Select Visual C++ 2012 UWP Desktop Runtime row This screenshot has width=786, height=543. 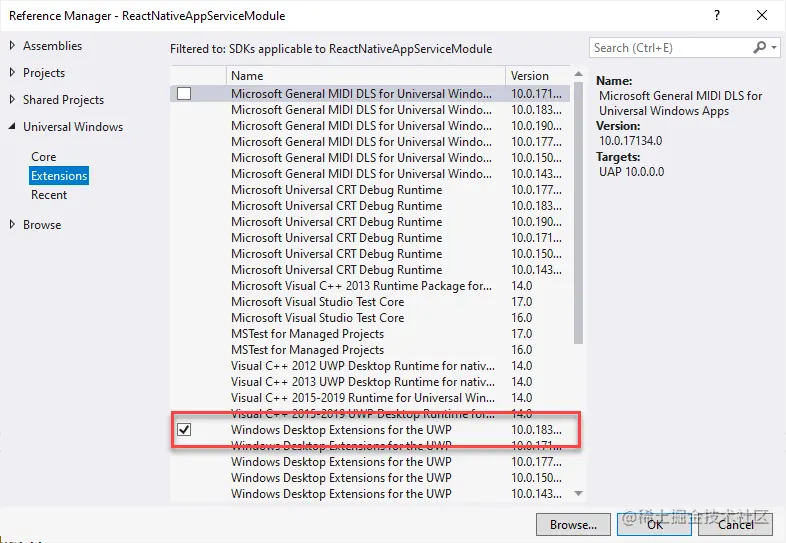(370, 366)
